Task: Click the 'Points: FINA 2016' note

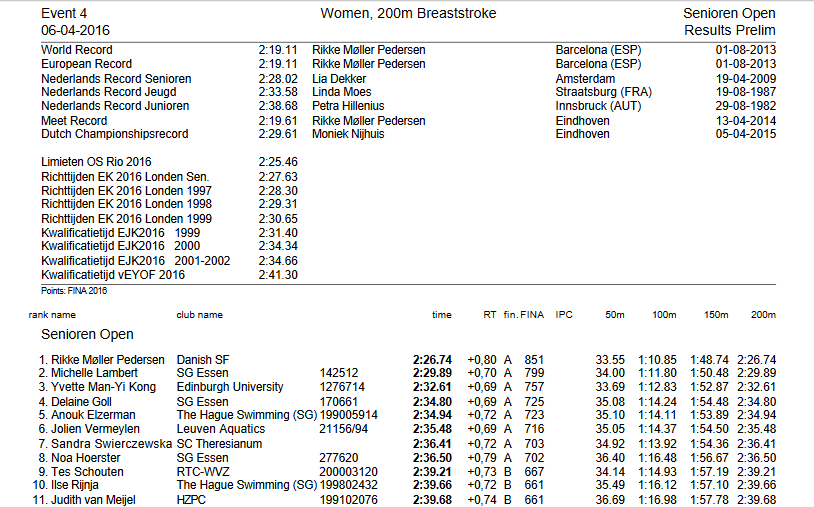Action: pos(74,291)
